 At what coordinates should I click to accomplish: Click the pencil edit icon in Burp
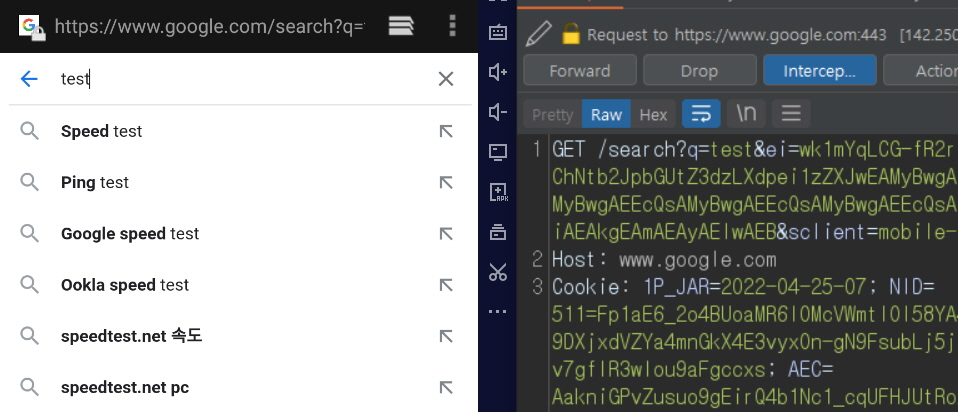[538, 34]
